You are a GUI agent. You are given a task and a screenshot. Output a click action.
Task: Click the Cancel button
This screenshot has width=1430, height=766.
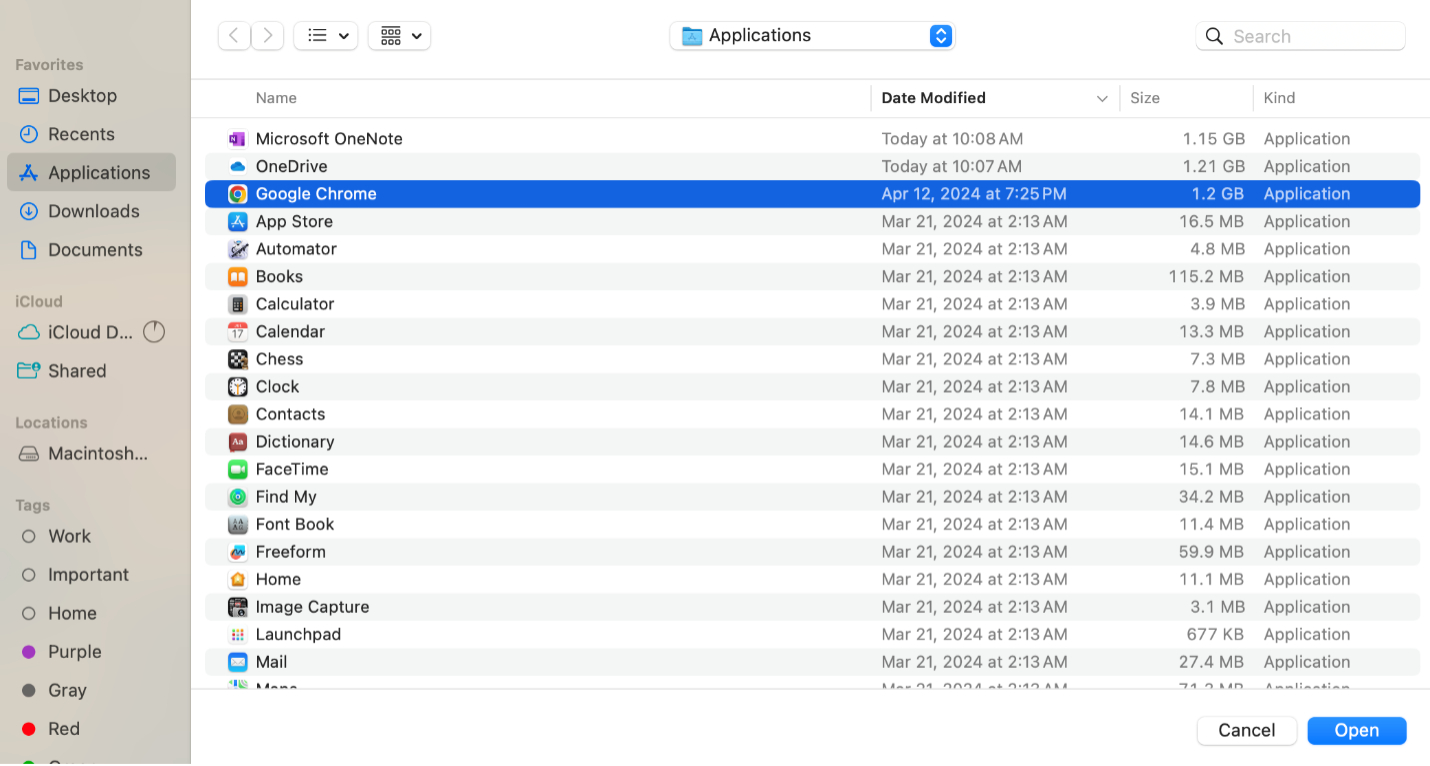1247,731
